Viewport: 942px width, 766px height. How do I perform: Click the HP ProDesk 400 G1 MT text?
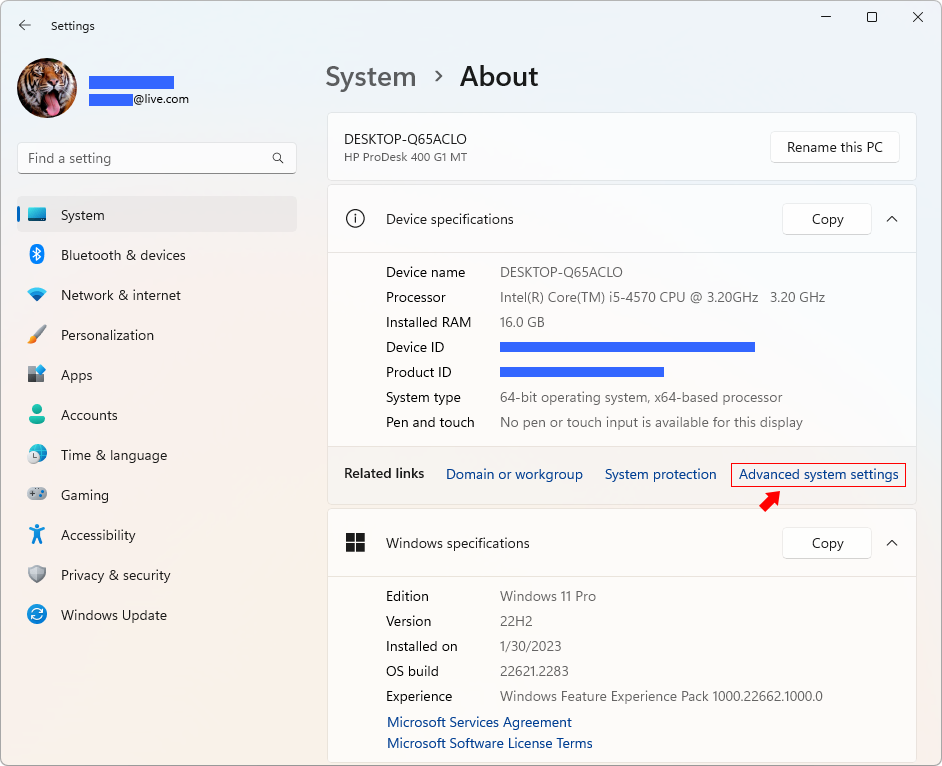[406, 157]
